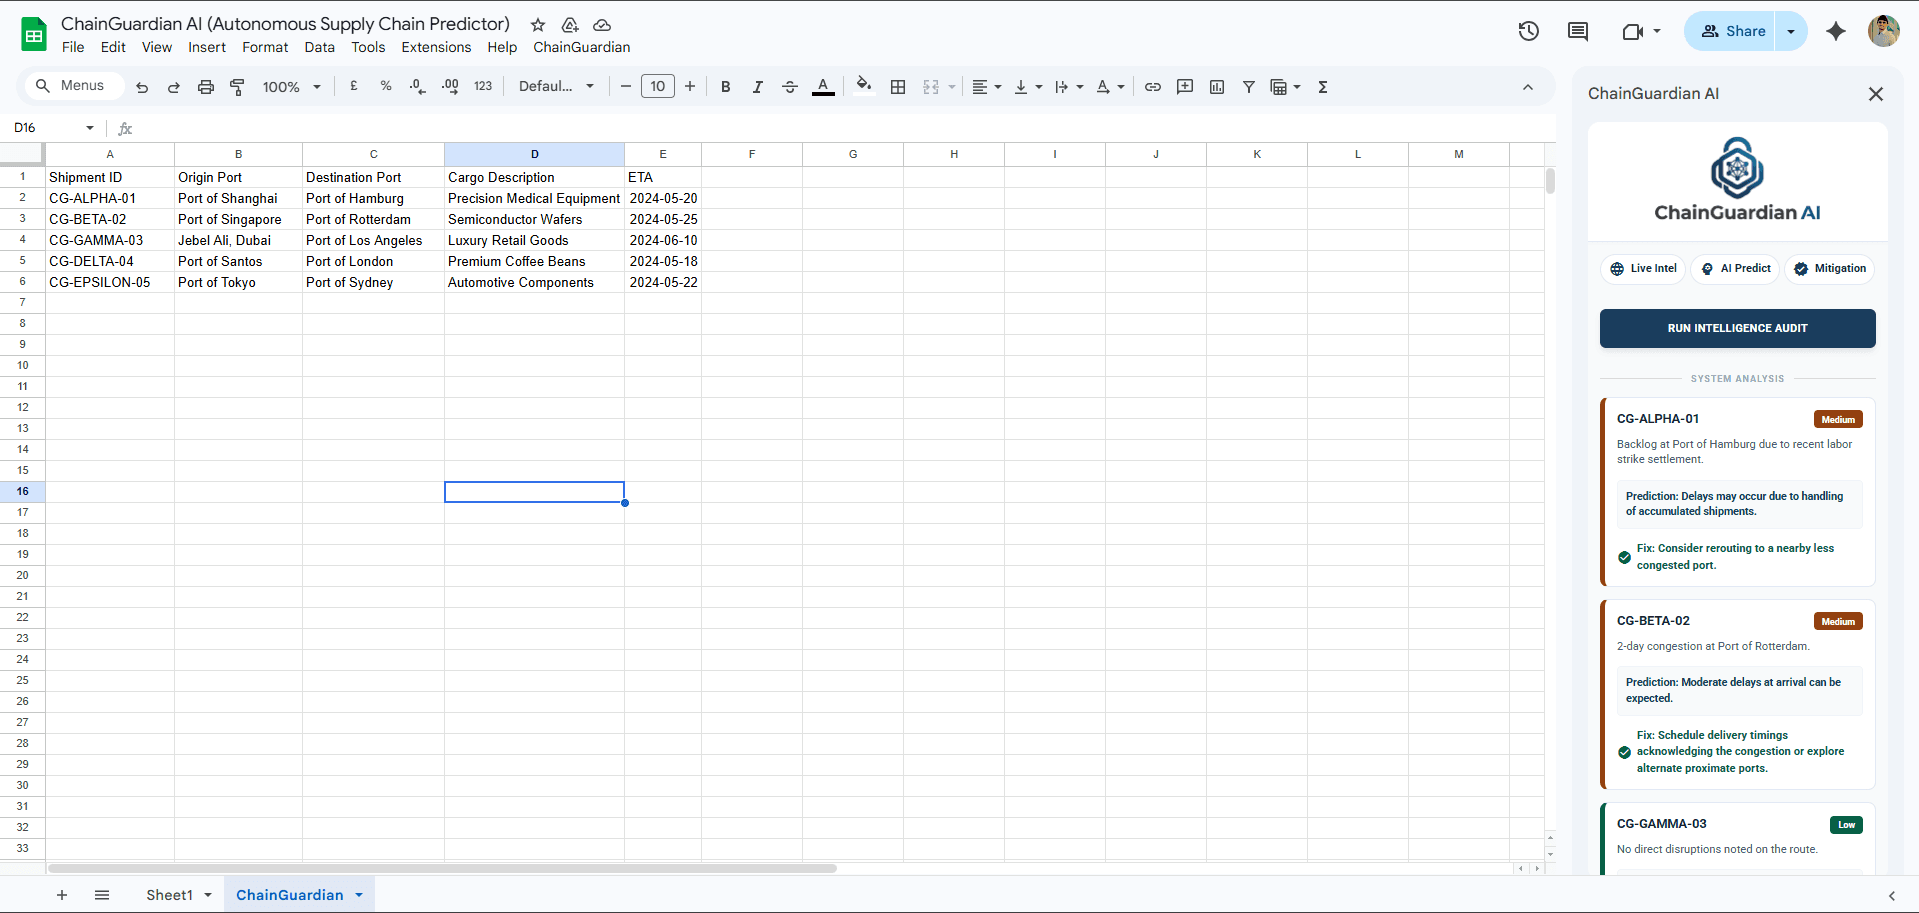
Task: Open ChainGuardian sheet tab menu arrow
Action: click(359, 895)
